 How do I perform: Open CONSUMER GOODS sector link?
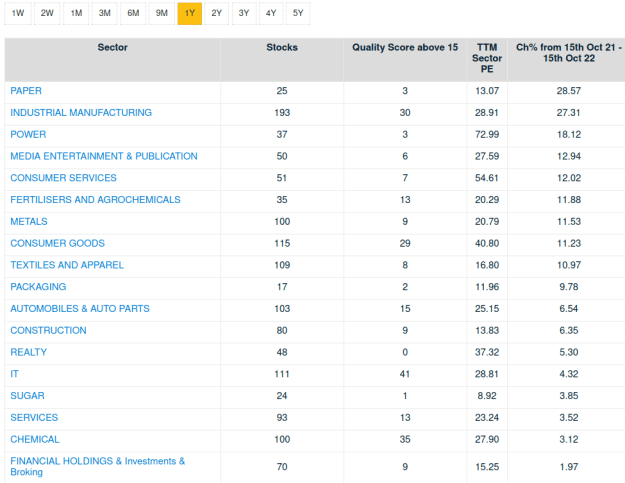coord(57,243)
